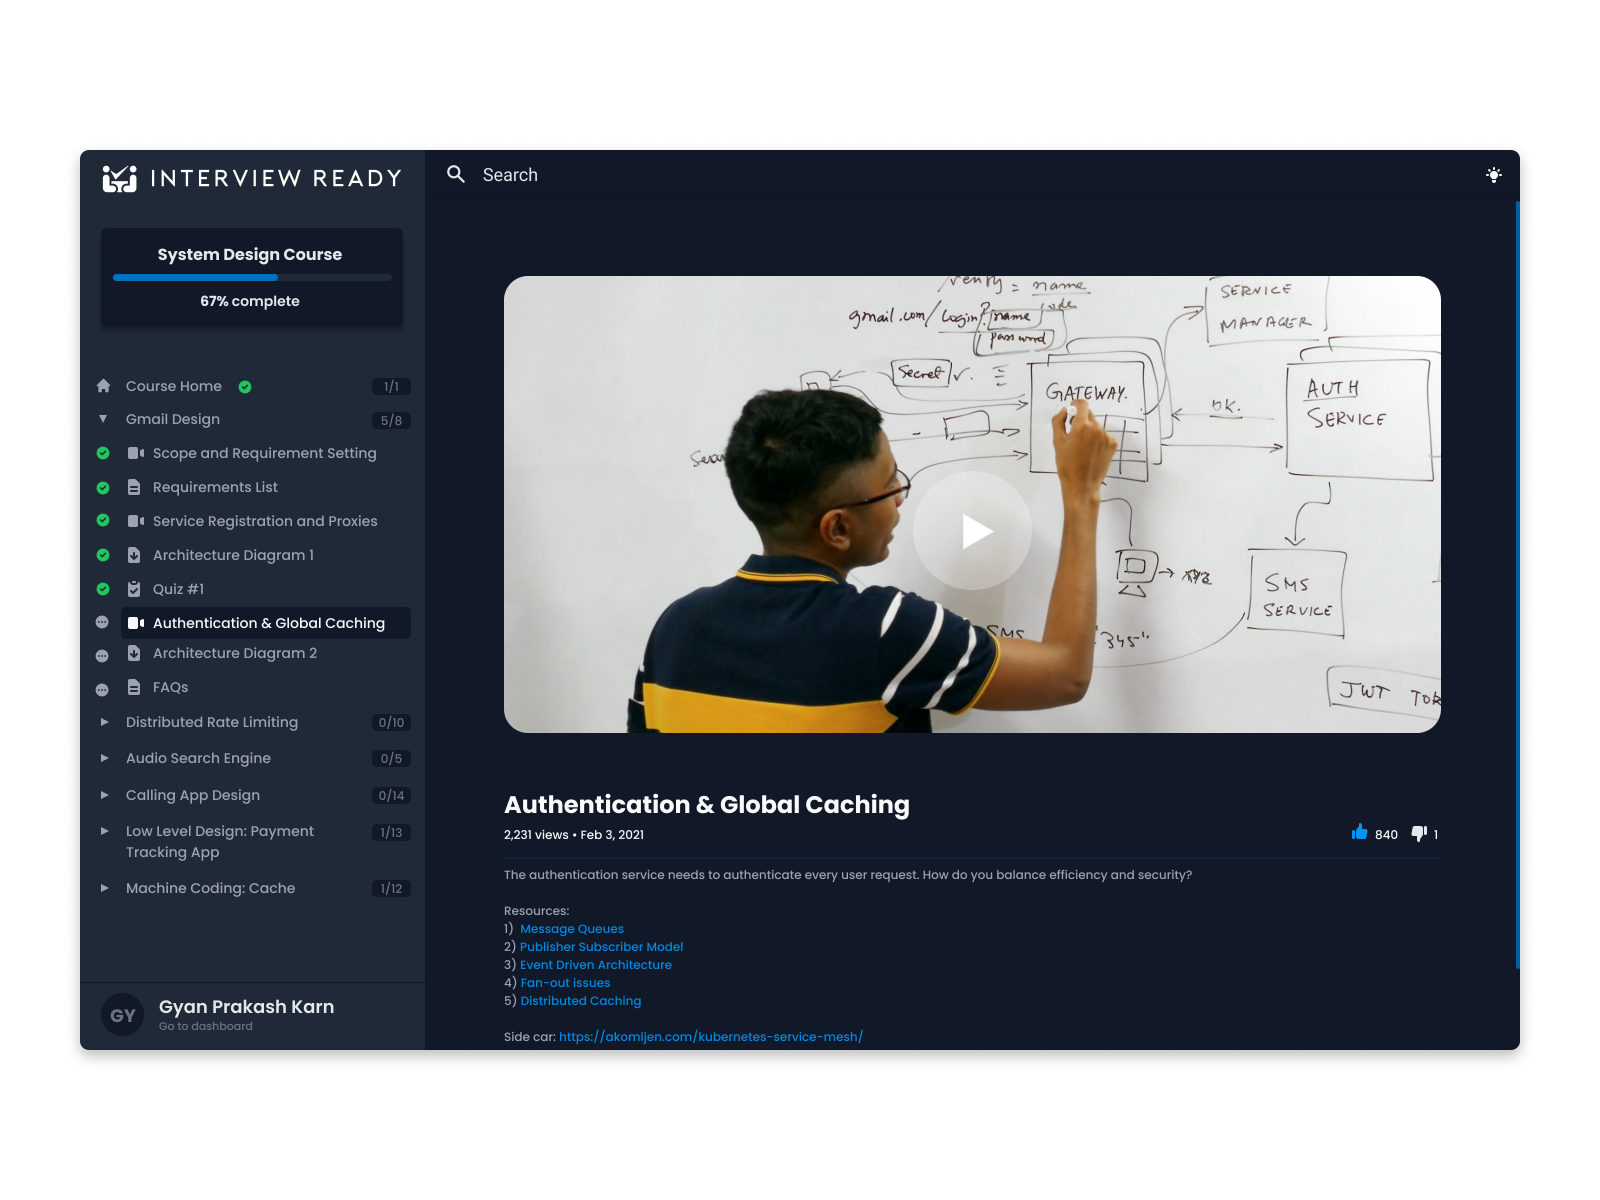Select the download icon for Architecture Diagram 2
This screenshot has width=1600, height=1200.
click(x=135, y=653)
